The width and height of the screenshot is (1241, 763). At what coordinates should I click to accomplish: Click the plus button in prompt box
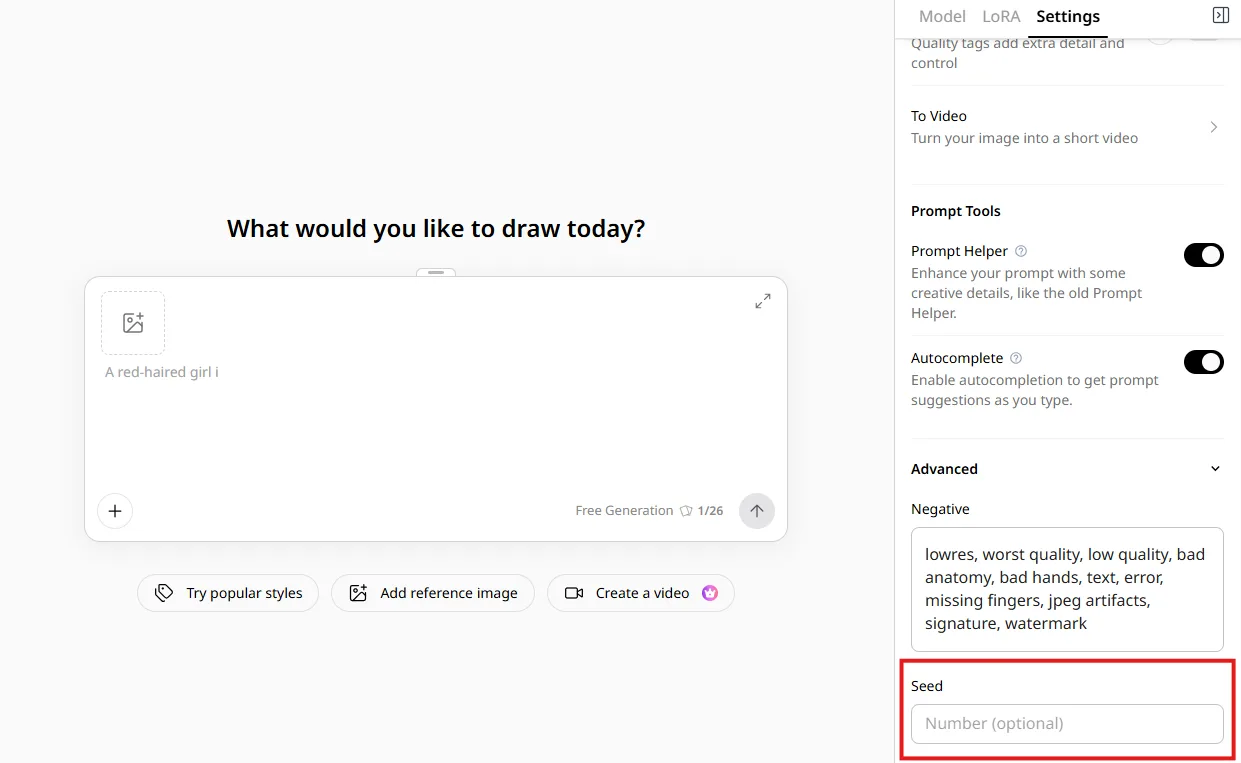(115, 511)
